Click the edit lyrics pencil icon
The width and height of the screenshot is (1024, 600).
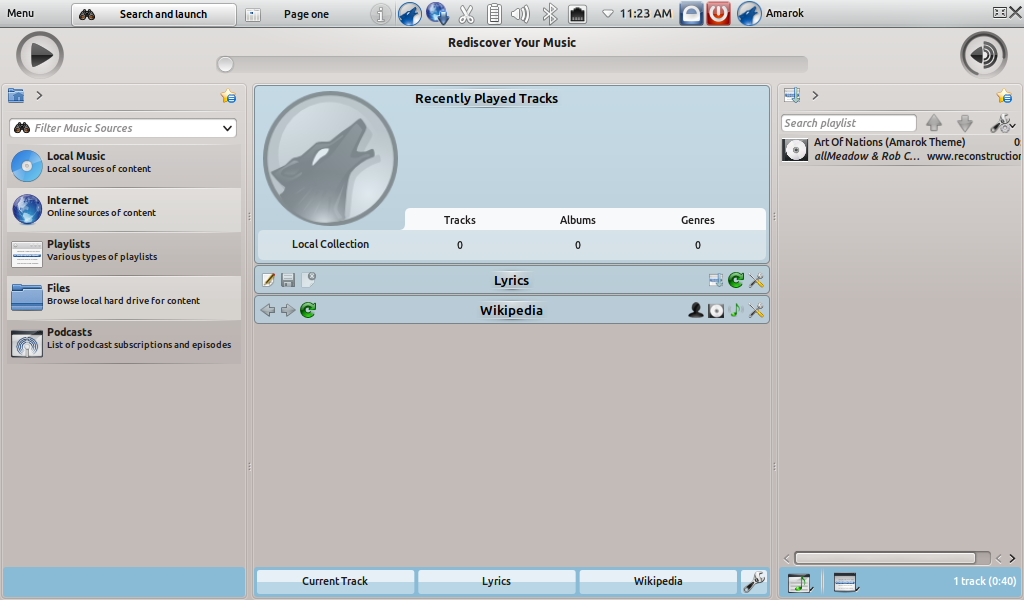pyautogui.click(x=268, y=281)
